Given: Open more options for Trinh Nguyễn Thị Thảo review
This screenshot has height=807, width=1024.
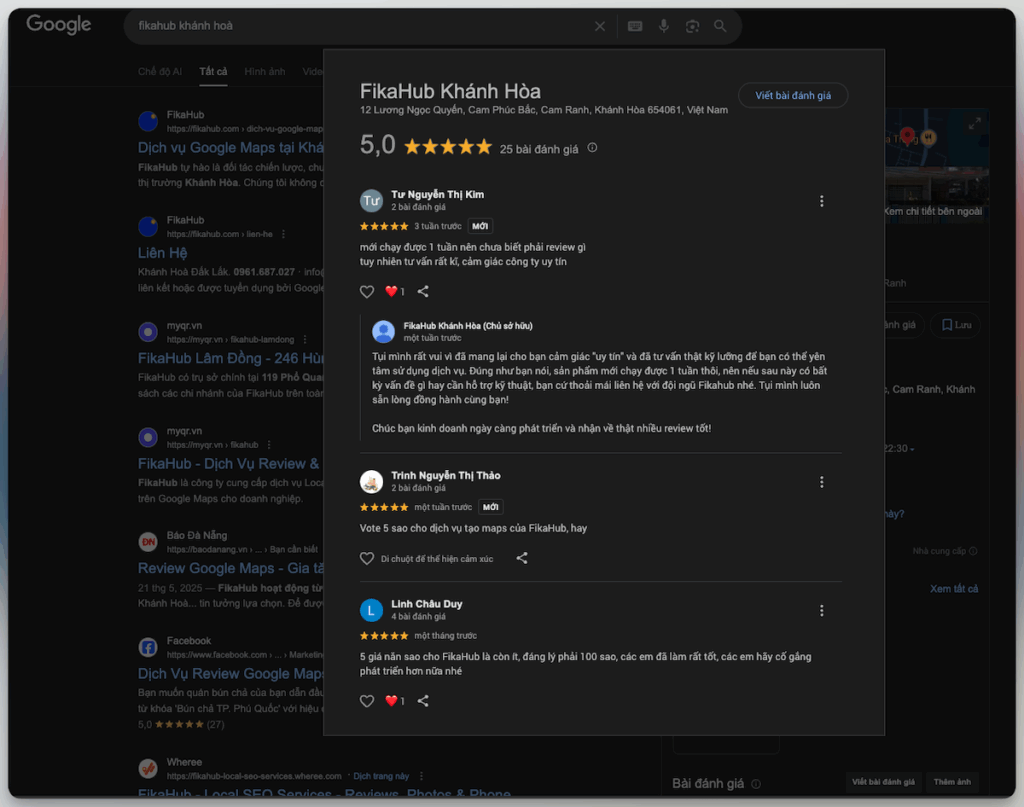Looking at the screenshot, I should pos(822,482).
